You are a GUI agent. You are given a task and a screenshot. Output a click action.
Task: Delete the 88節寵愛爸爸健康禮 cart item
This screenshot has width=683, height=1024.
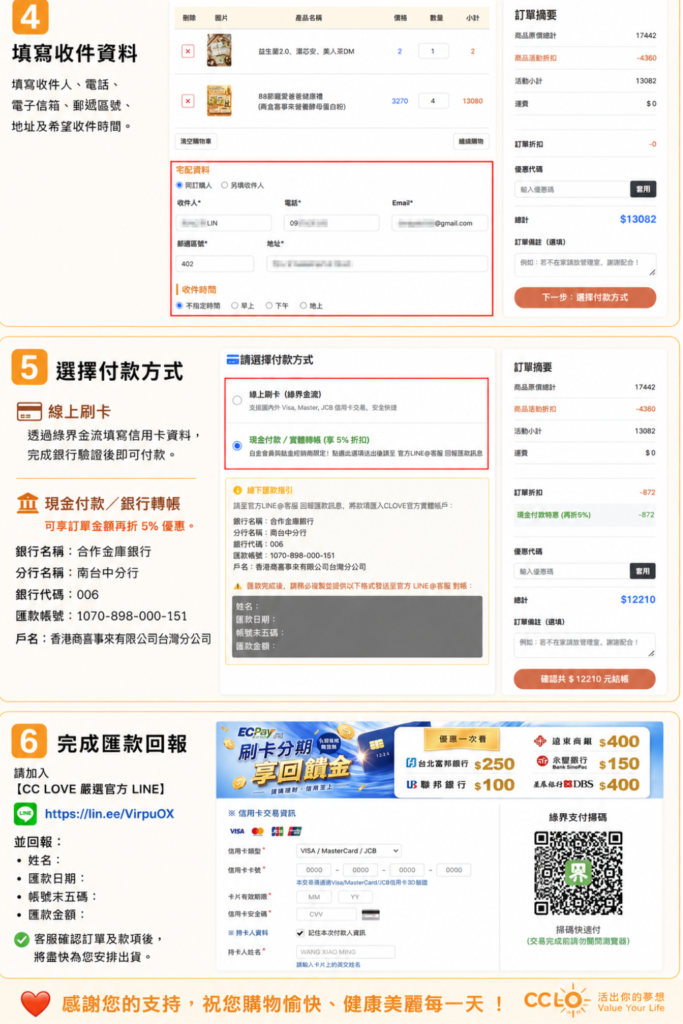[x=187, y=101]
